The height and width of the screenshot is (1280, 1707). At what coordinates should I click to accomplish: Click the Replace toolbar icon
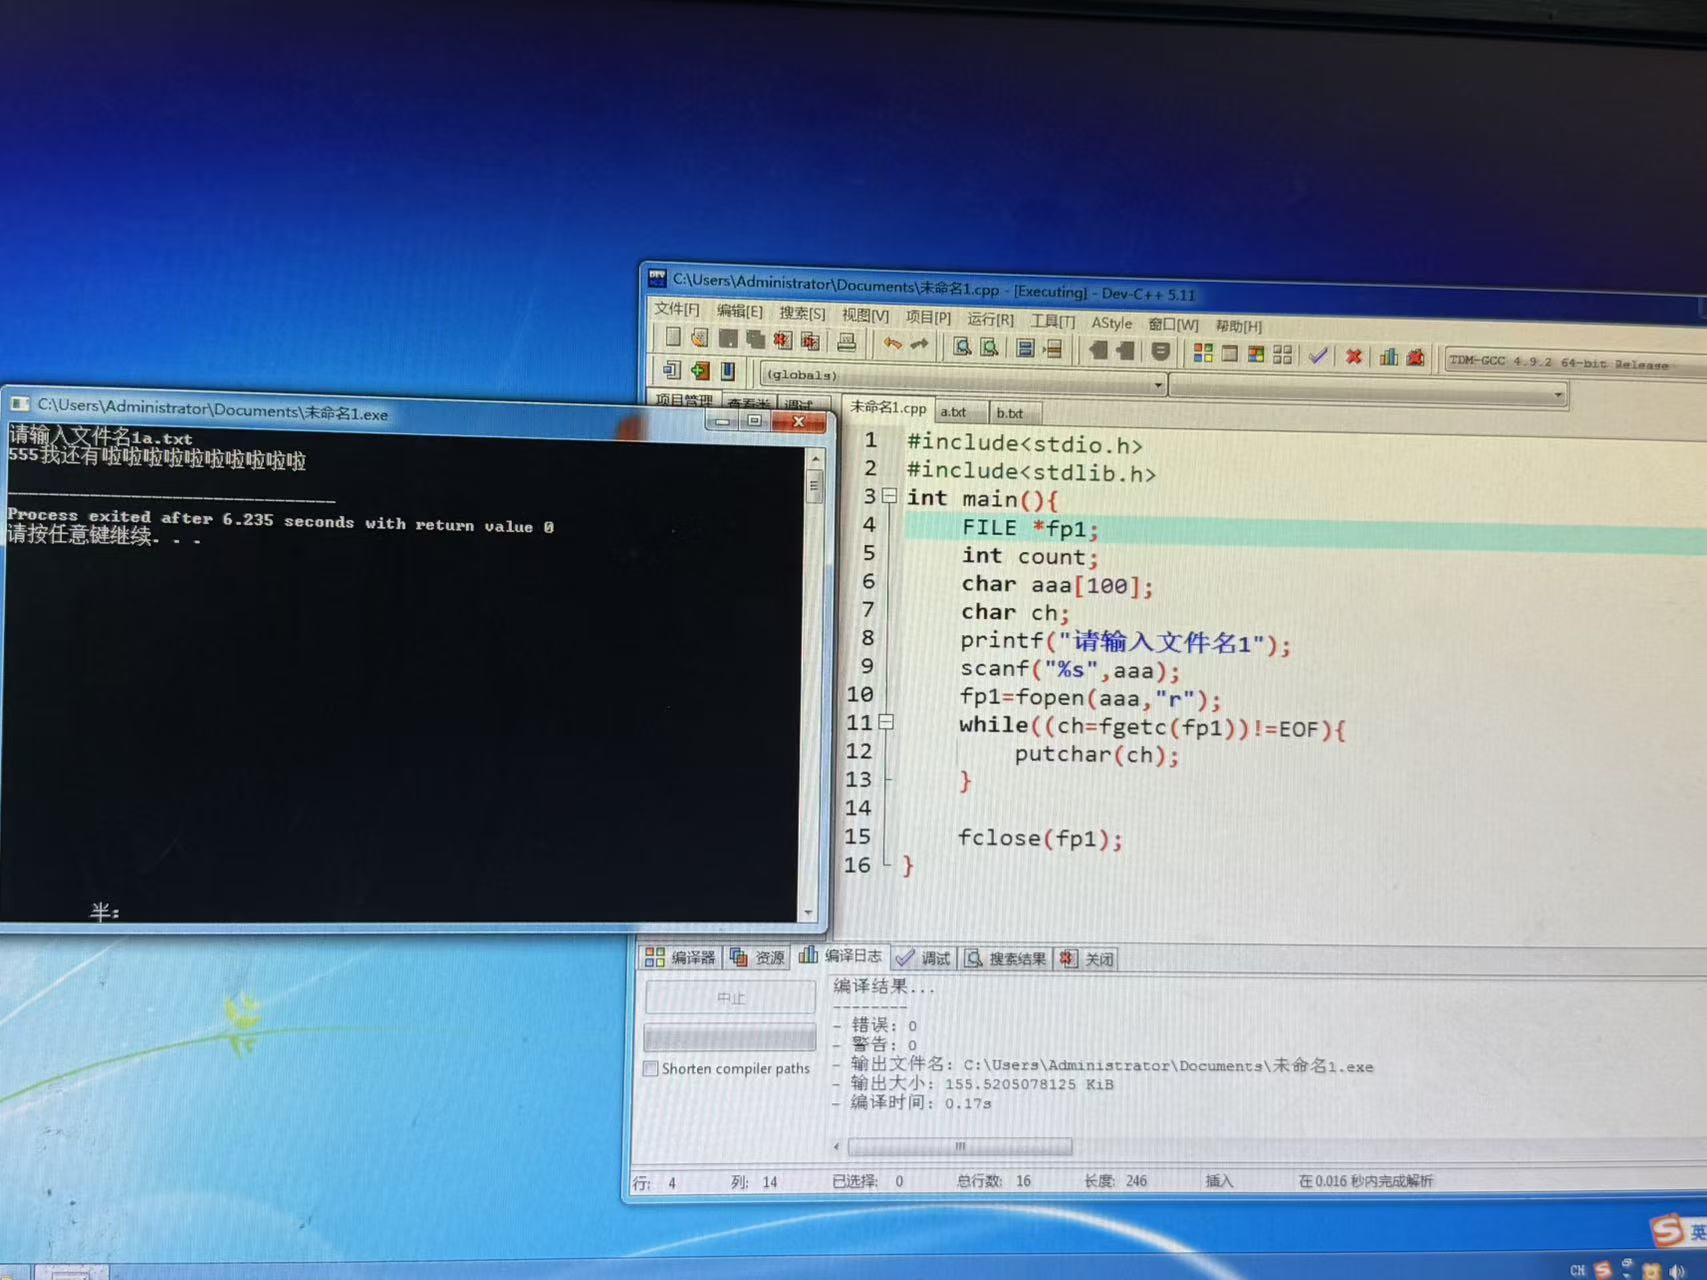click(989, 347)
